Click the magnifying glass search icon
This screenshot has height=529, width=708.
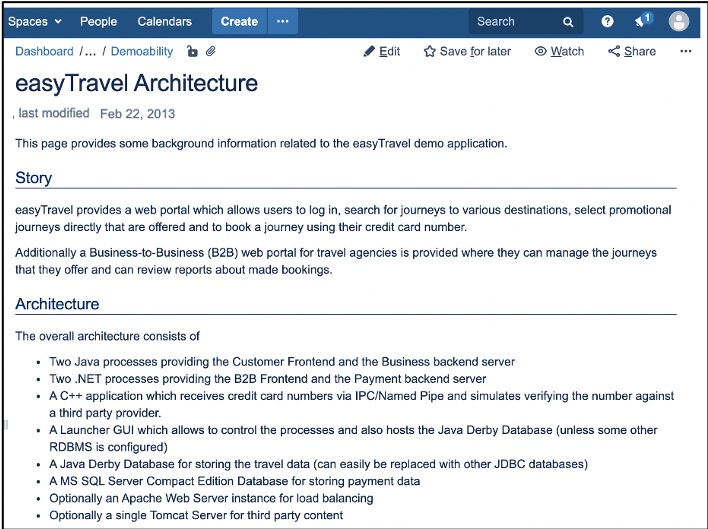[x=568, y=22]
